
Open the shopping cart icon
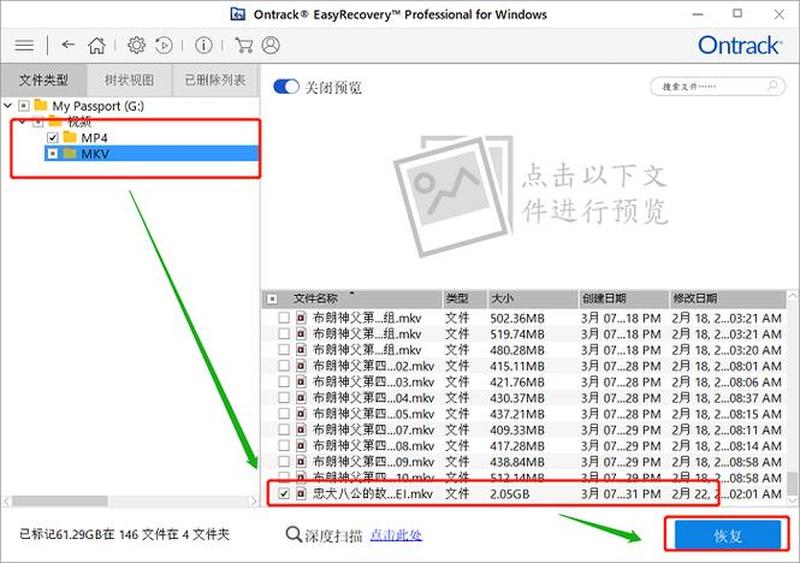coord(244,45)
